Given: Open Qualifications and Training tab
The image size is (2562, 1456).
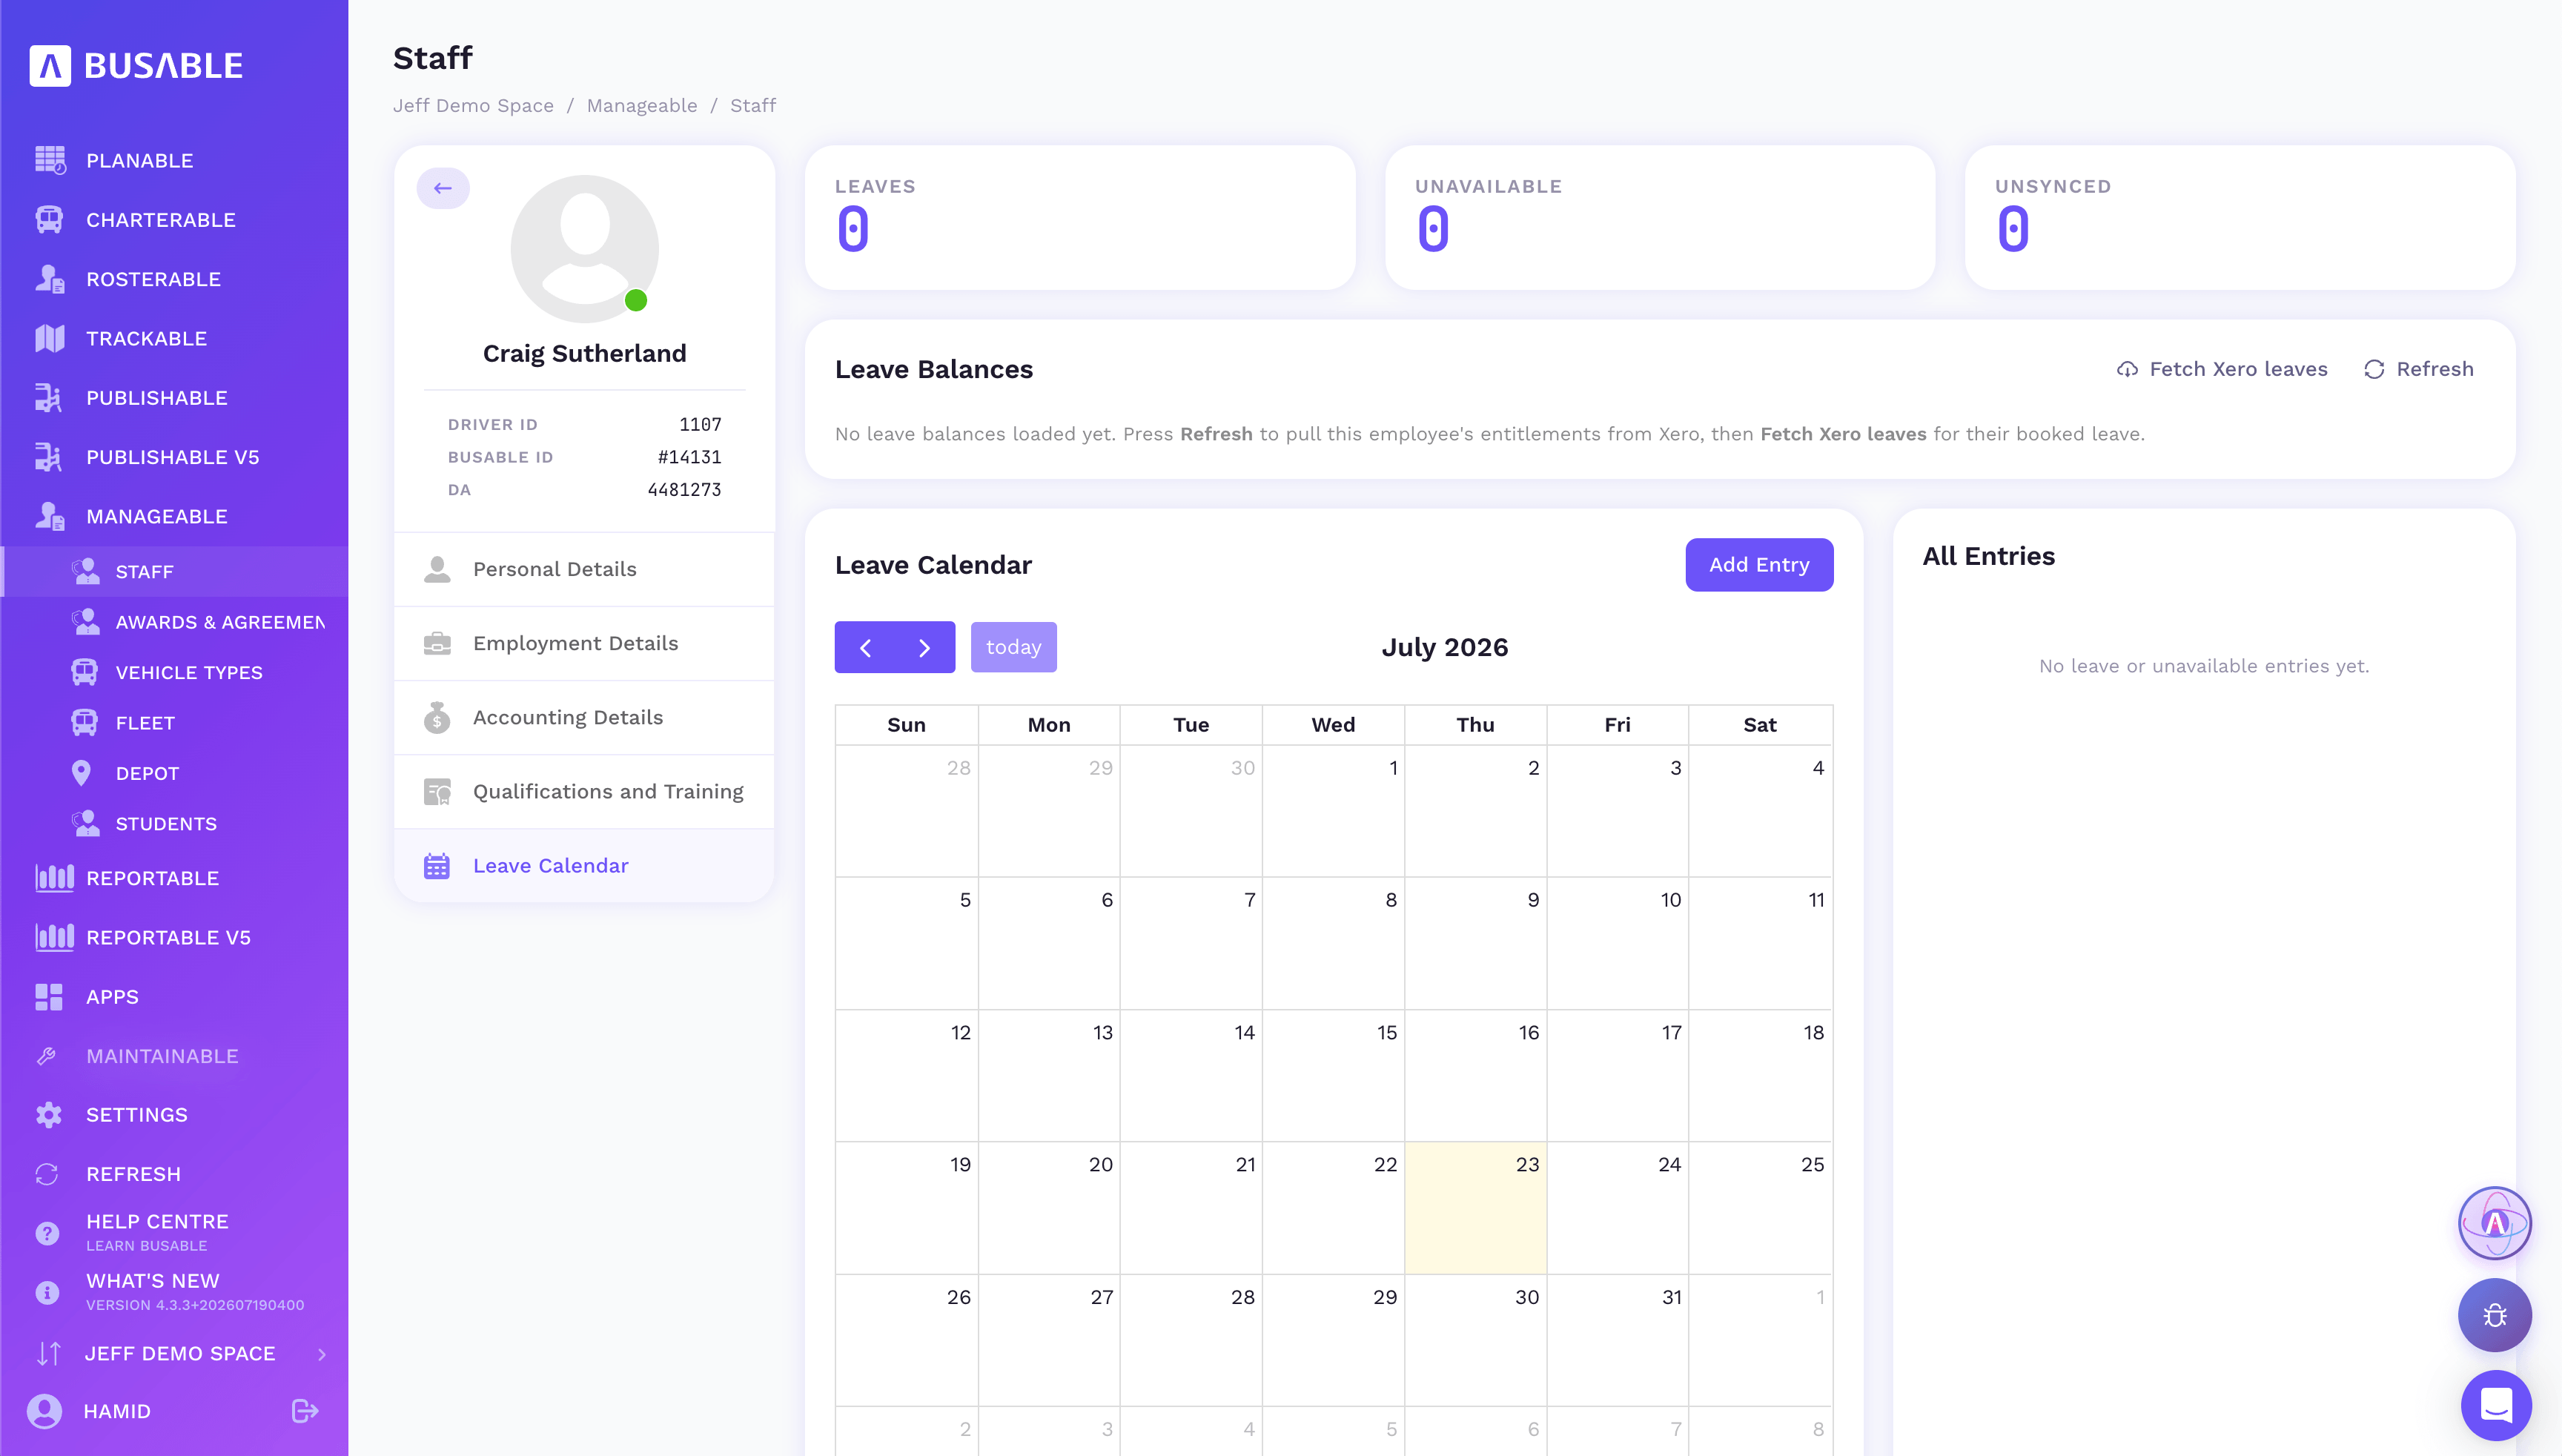Looking at the screenshot, I should coord(585,791).
